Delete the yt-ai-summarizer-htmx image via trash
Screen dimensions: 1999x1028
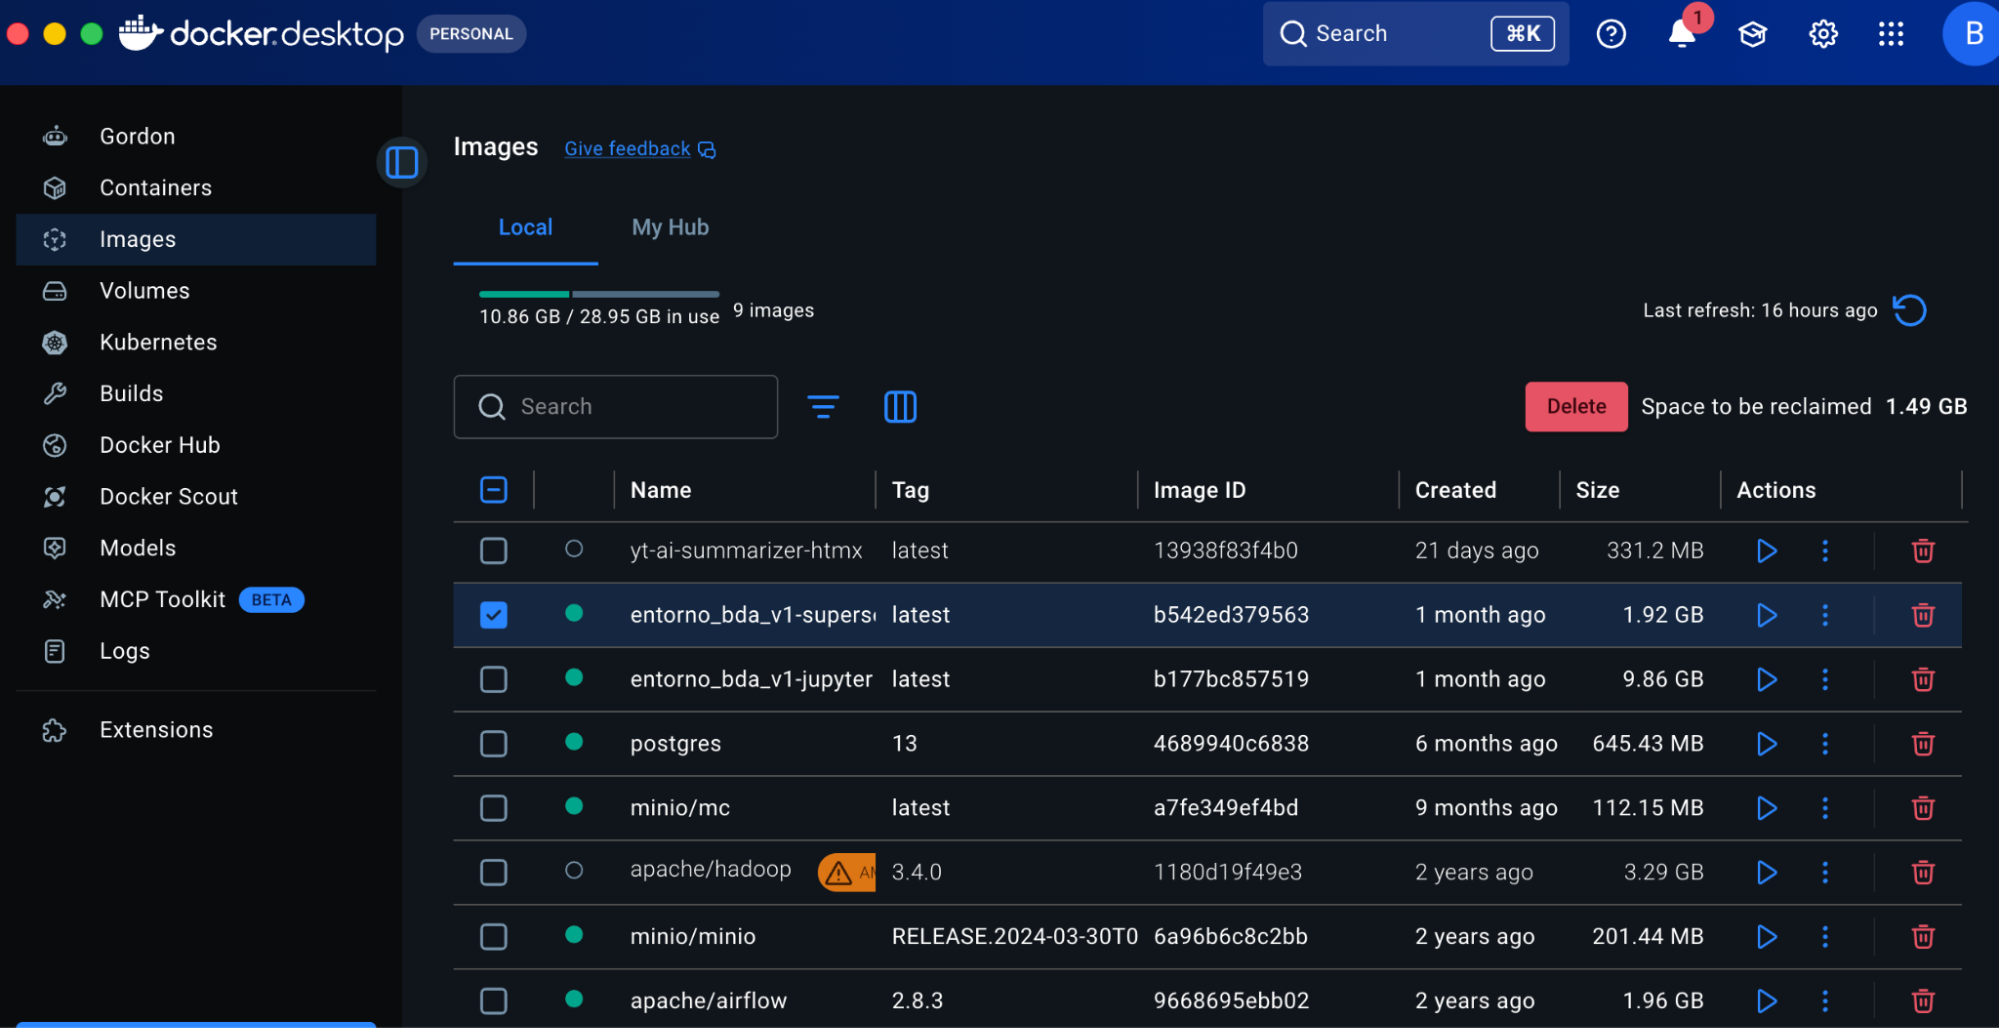1923,551
